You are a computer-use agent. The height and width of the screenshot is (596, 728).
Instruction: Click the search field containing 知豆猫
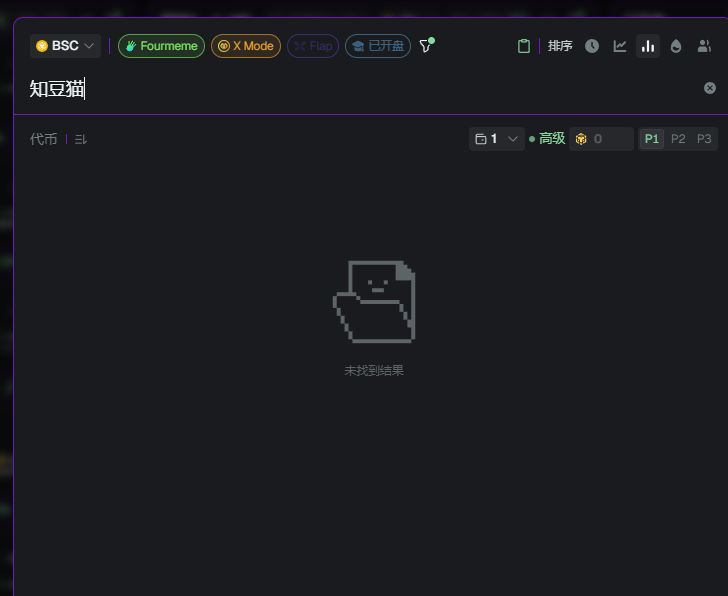pyautogui.click(x=362, y=88)
